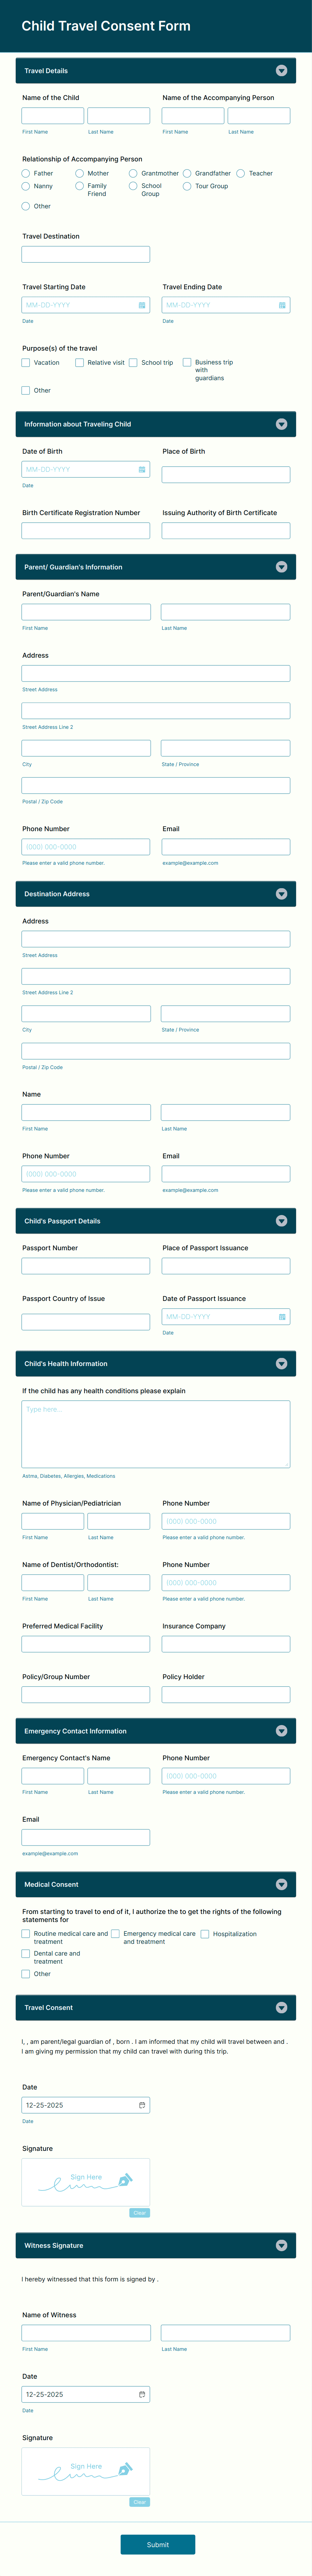
Task: Click the Travel Destination input field
Action: click(x=86, y=255)
